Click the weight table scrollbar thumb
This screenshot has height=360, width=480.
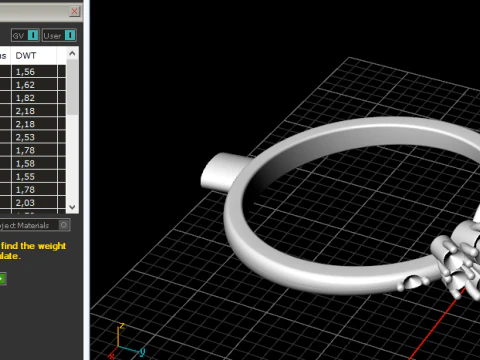click(x=72, y=87)
